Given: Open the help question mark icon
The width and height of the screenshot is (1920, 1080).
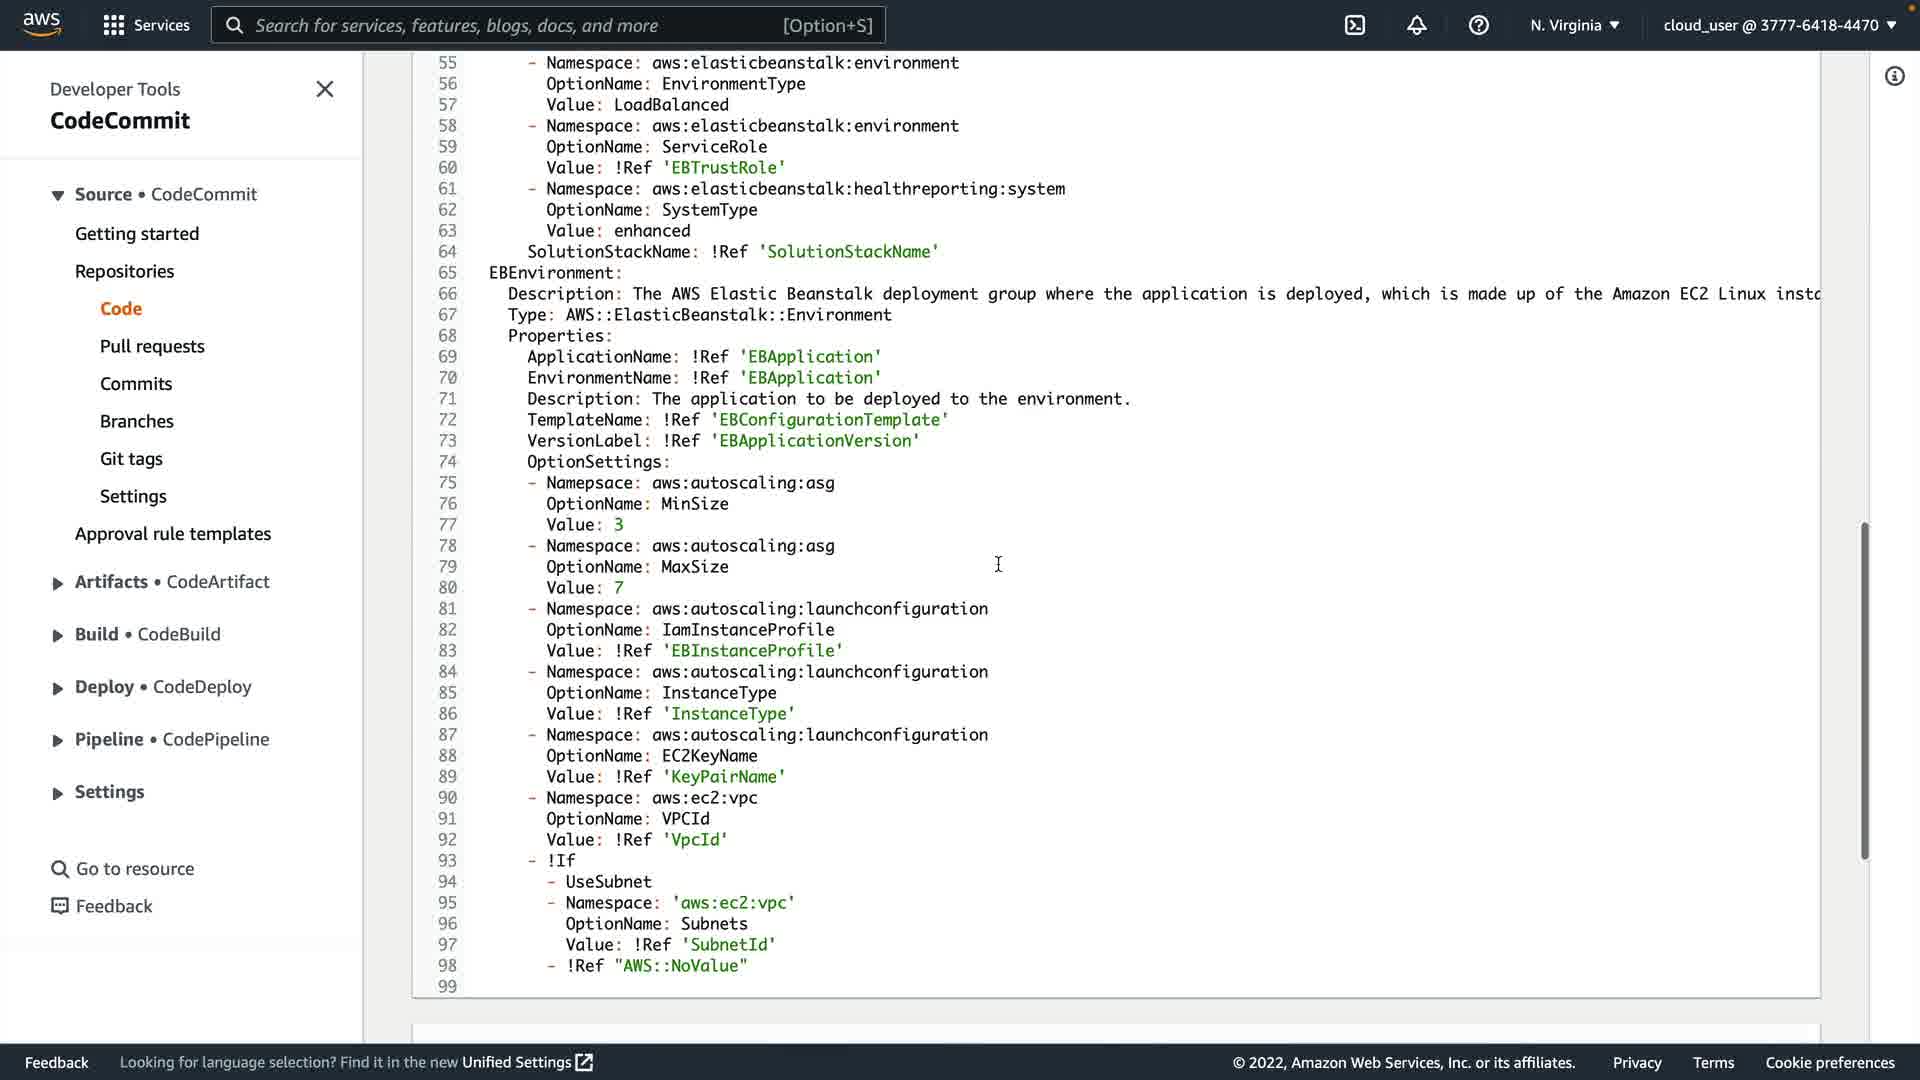Looking at the screenshot, I should click(1479, 25).
